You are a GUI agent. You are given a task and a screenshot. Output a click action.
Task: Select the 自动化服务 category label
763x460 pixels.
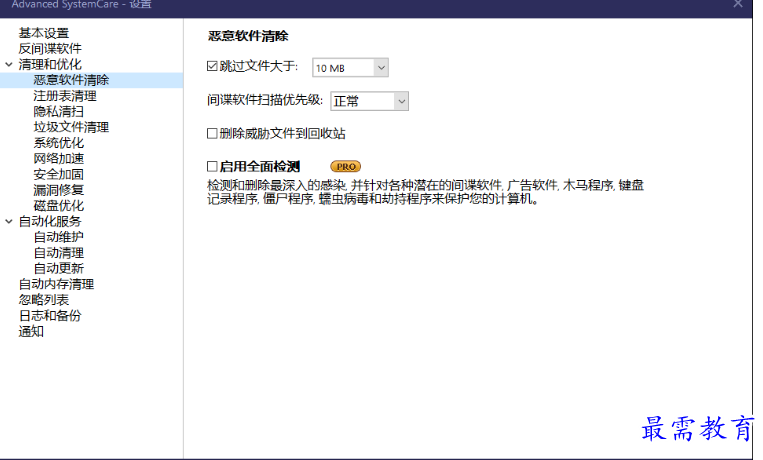point(50,221)
